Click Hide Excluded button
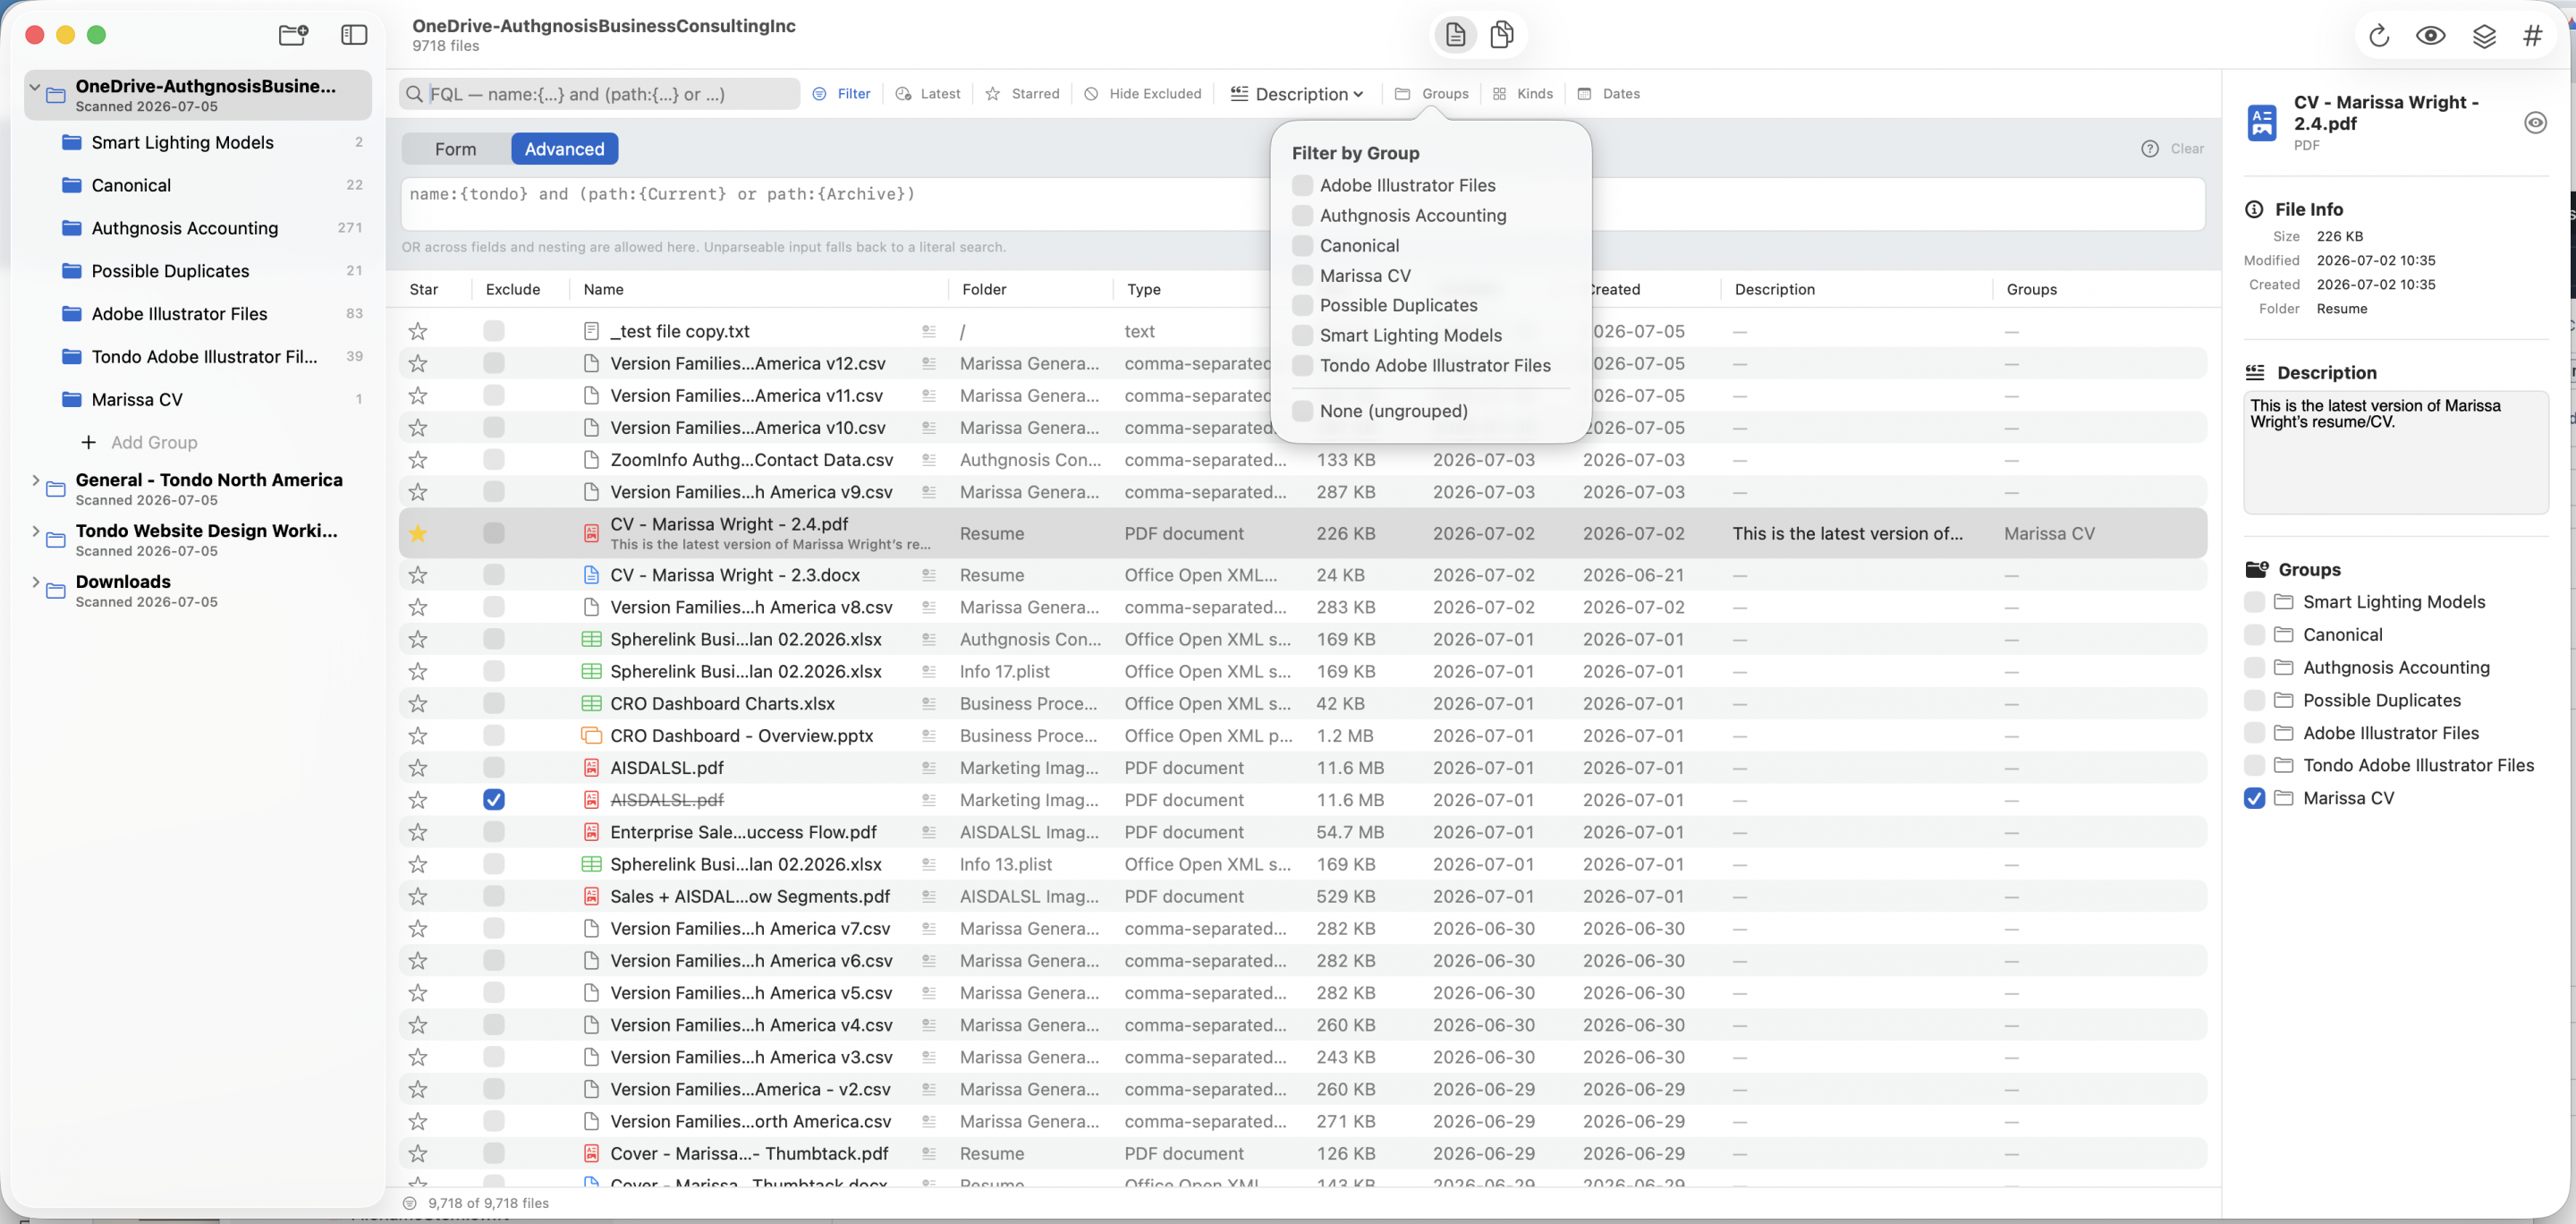The height and width of the screenshot is (1224, 2576). point(1143,94)
